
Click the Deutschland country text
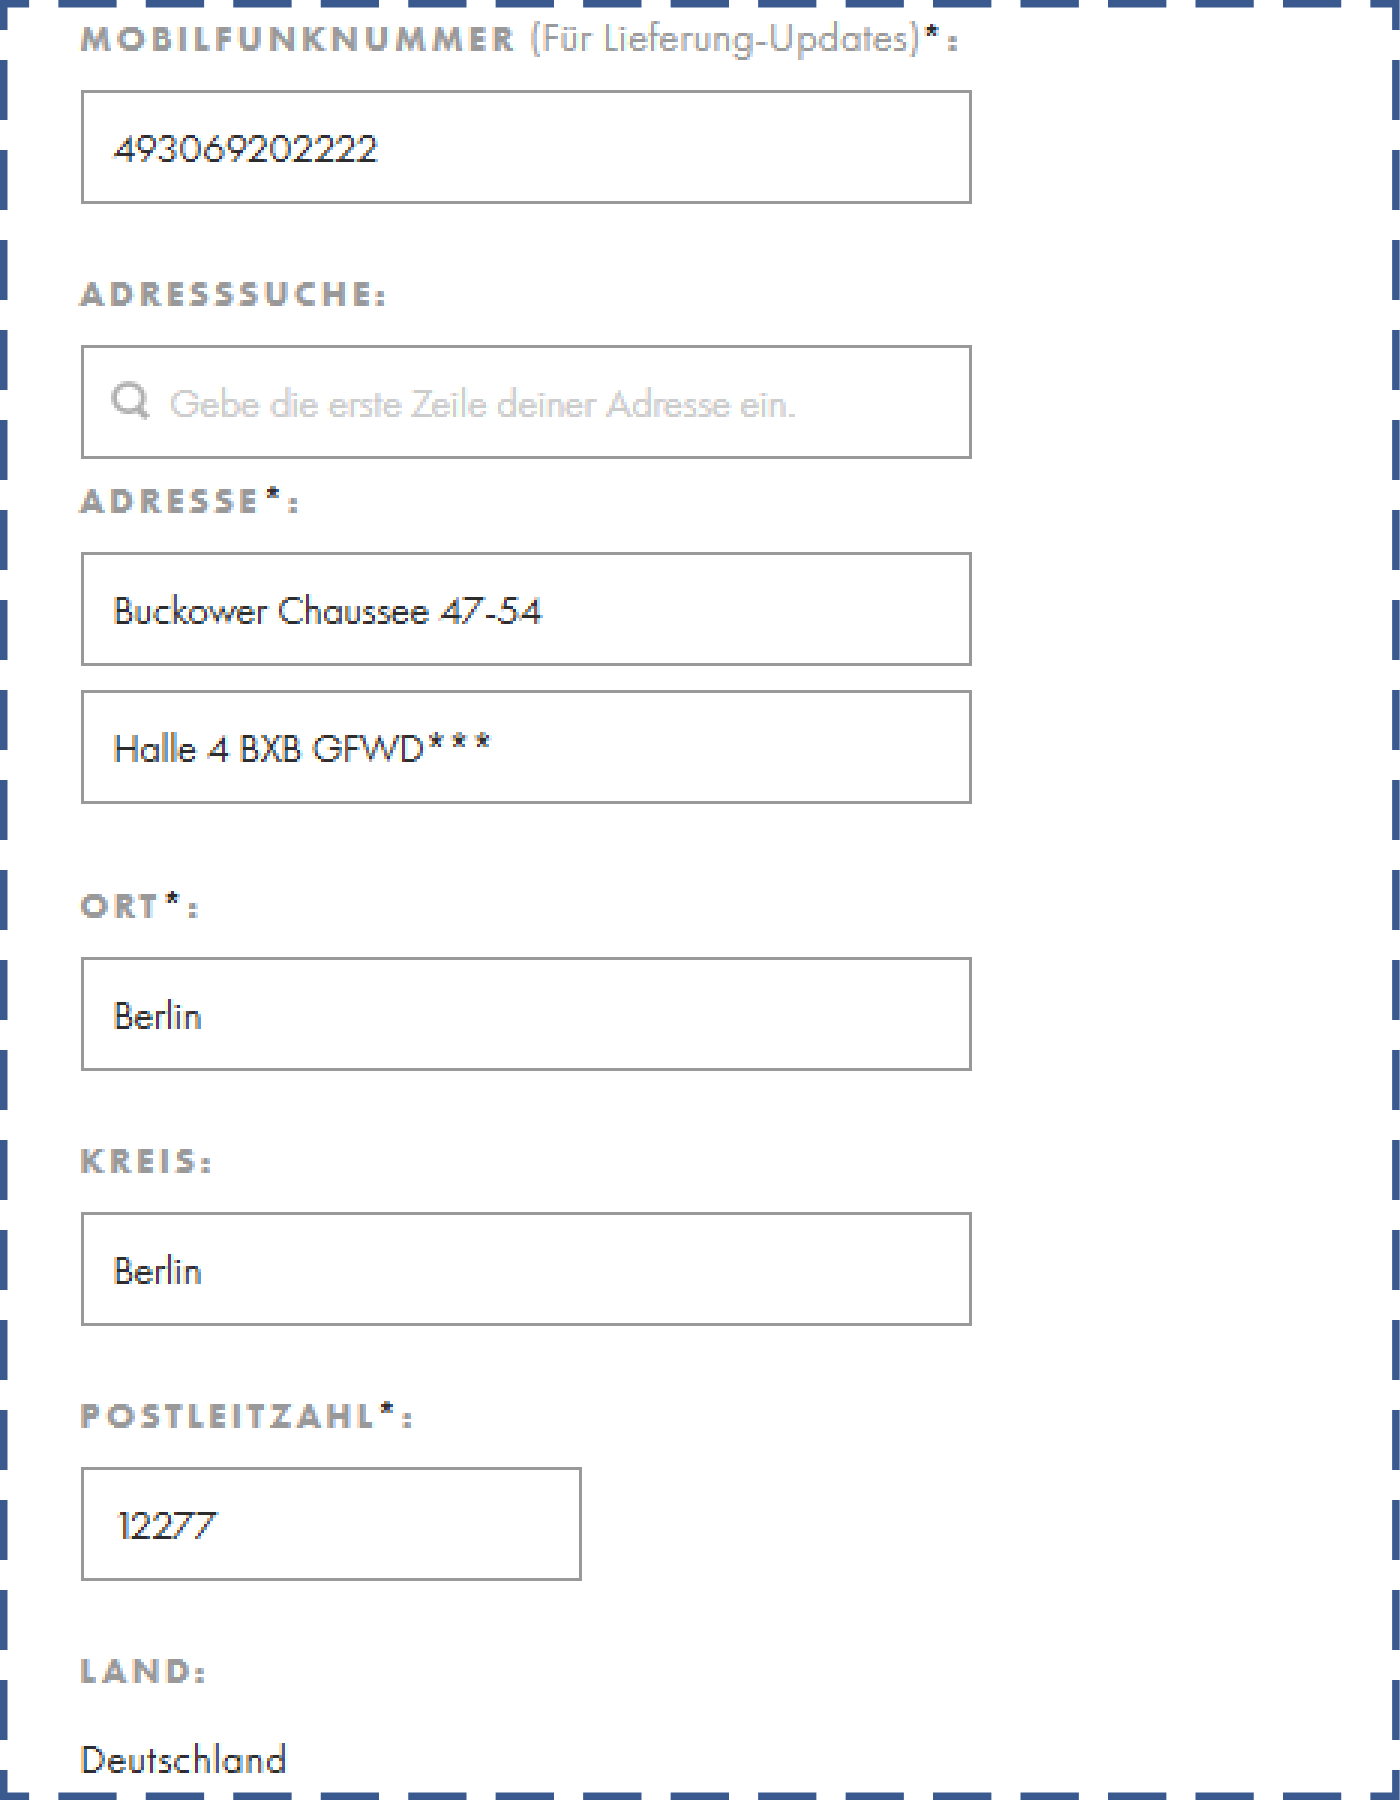coord(183,1760)
